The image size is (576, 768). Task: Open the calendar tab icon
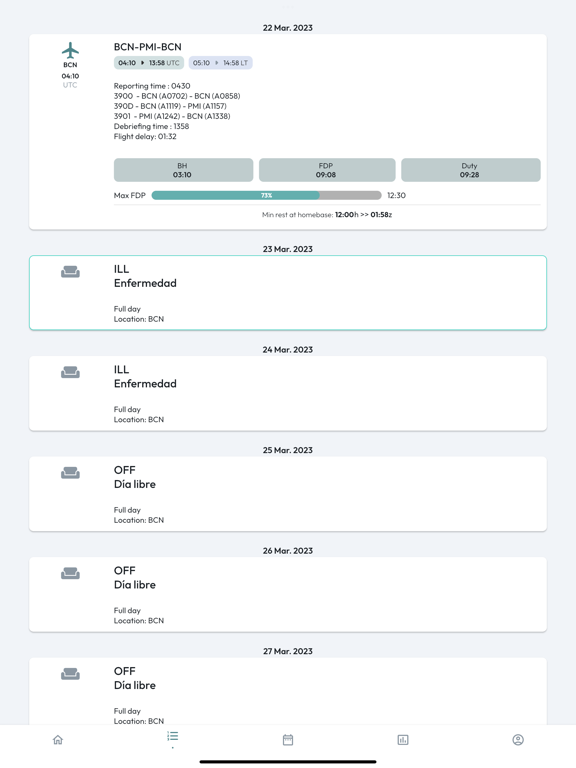pyautogui.click(x=288, y=740)
